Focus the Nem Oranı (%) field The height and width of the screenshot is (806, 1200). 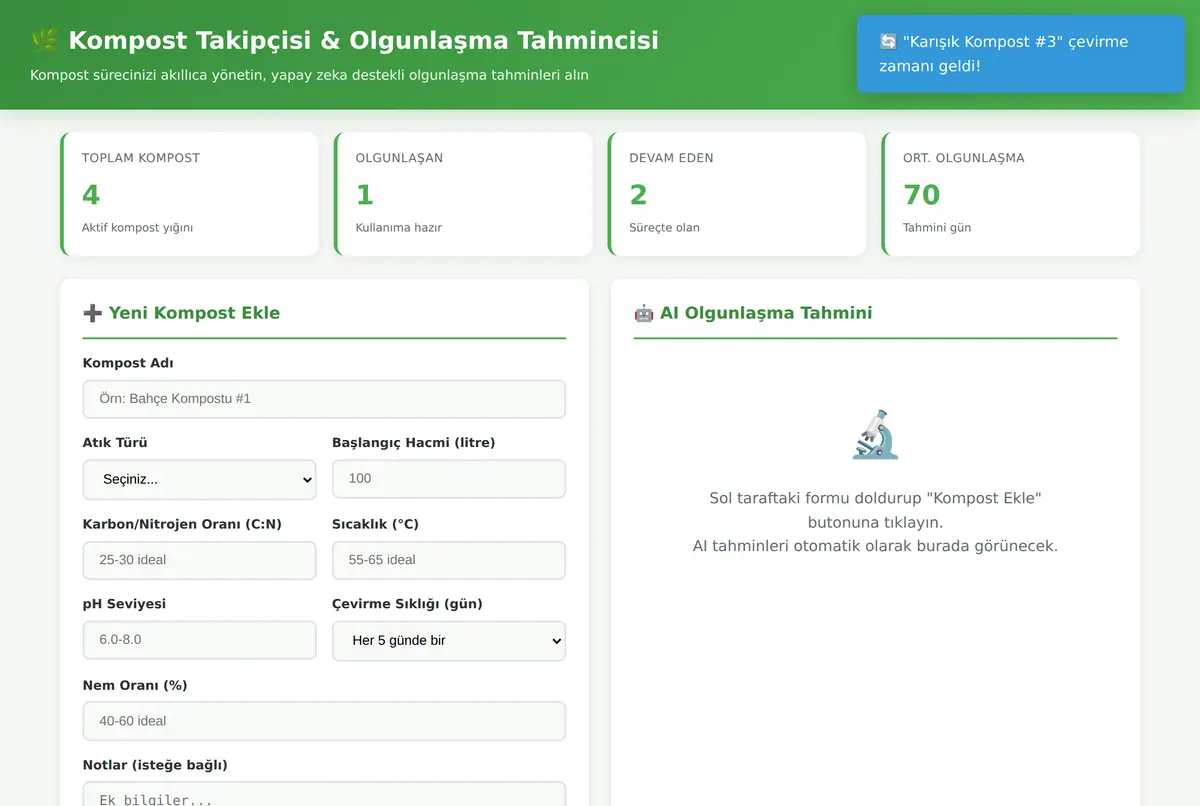tap(324, 721)
